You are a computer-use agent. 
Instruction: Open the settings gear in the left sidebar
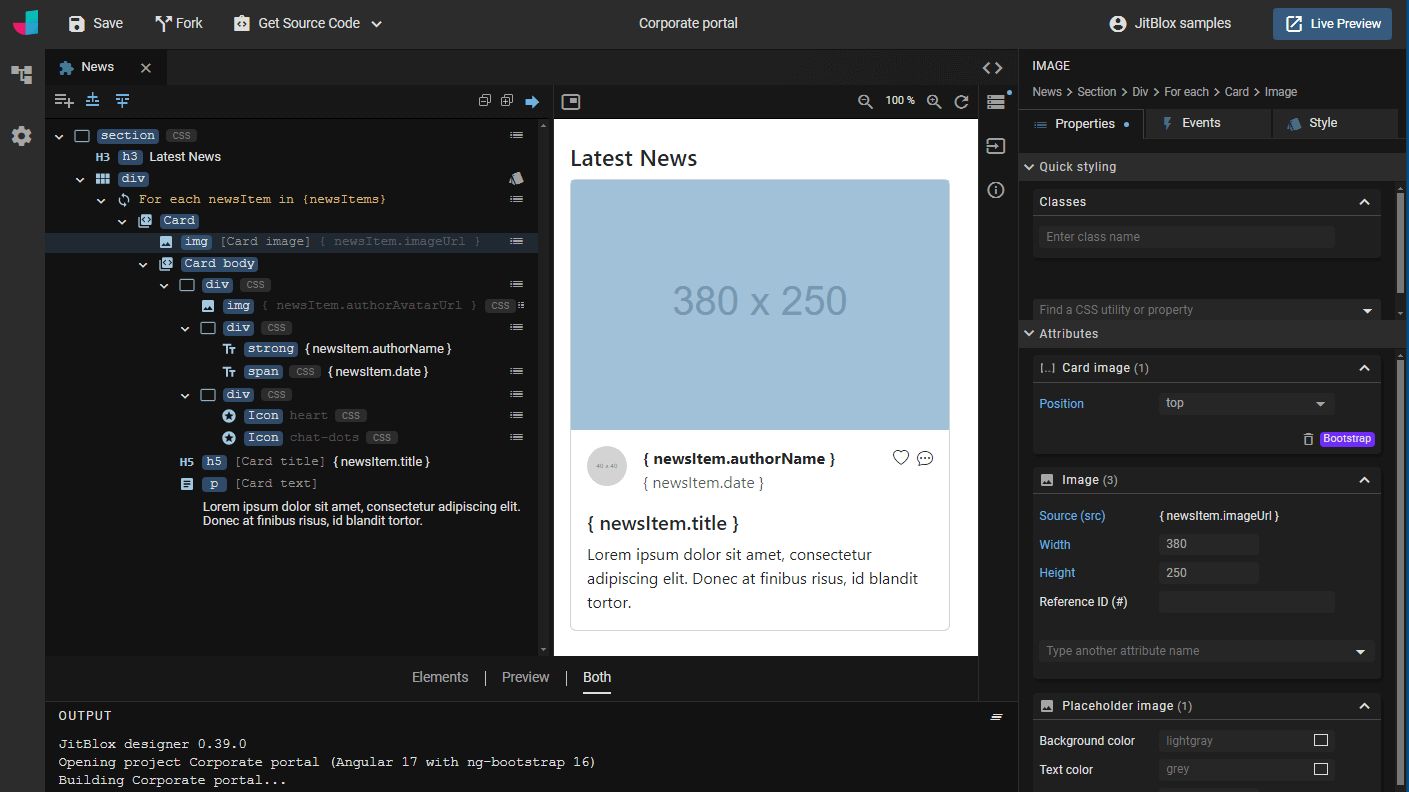click(21, 136)
